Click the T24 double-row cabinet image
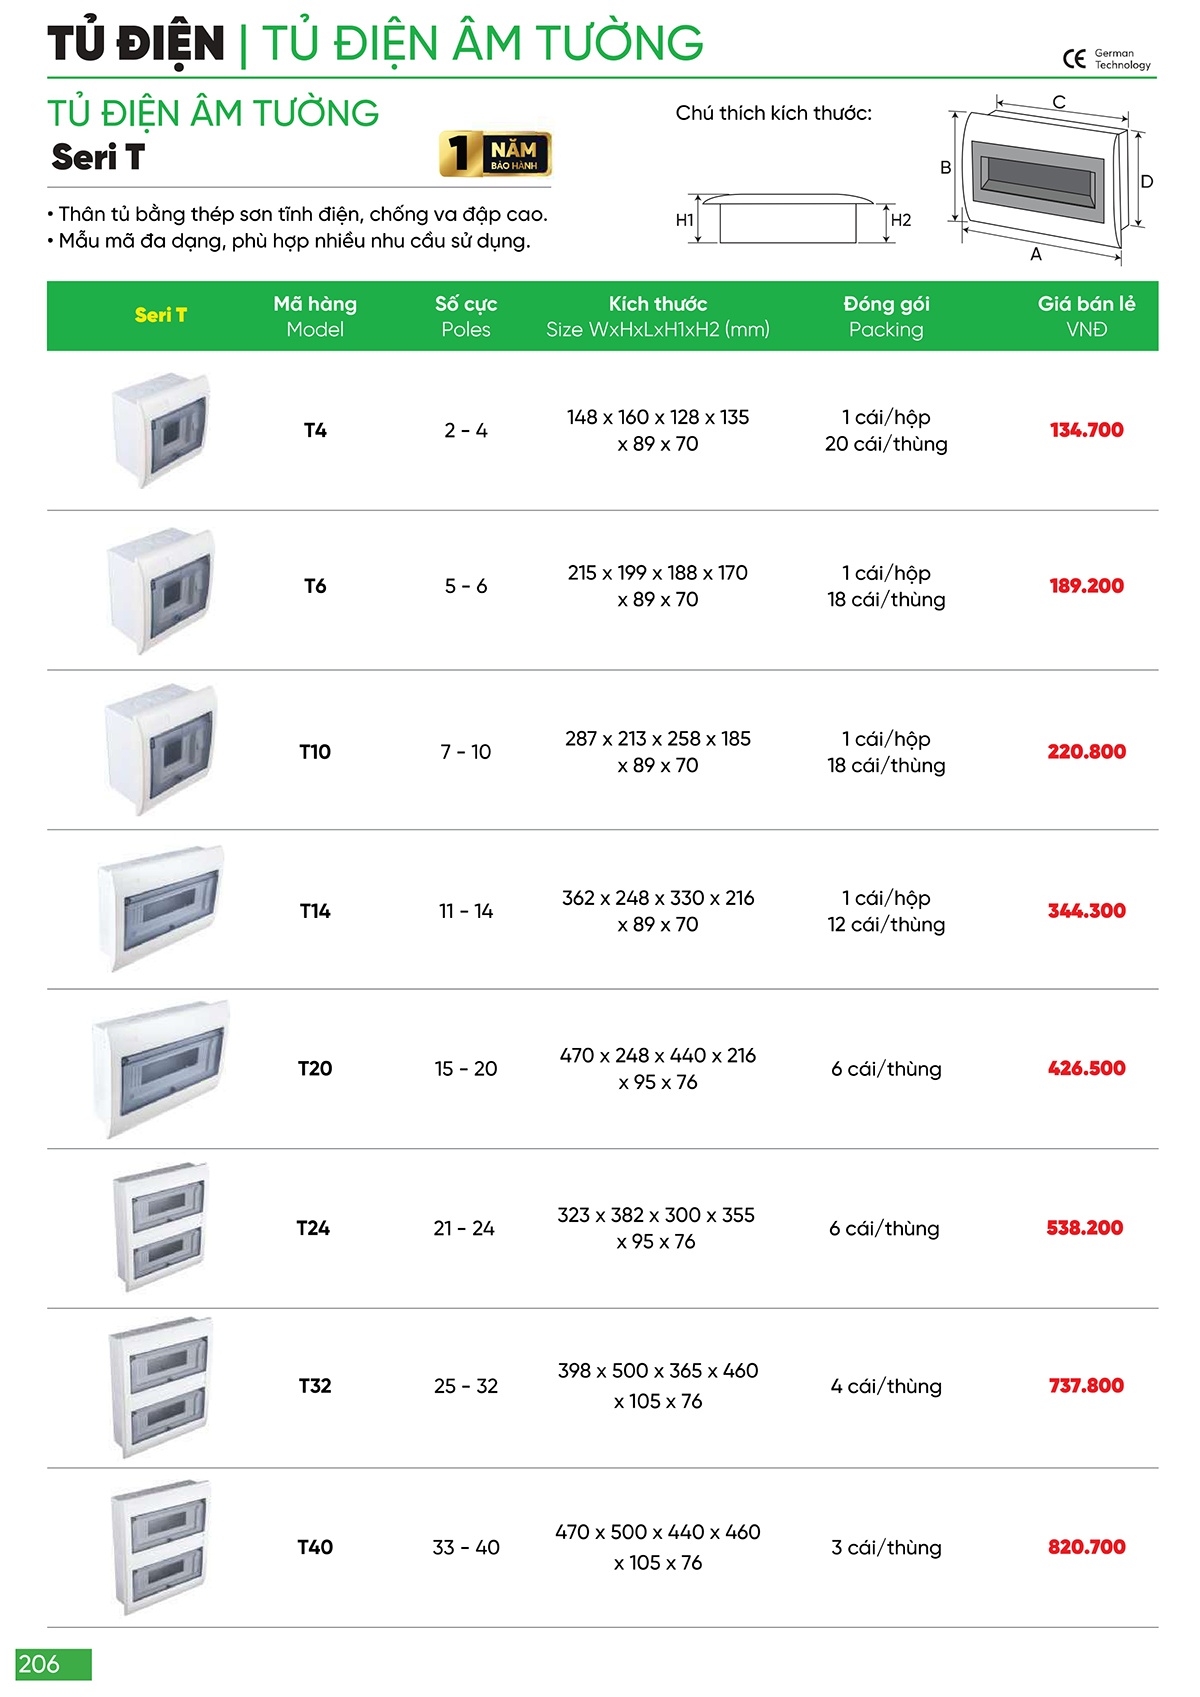 point(161,1227)
